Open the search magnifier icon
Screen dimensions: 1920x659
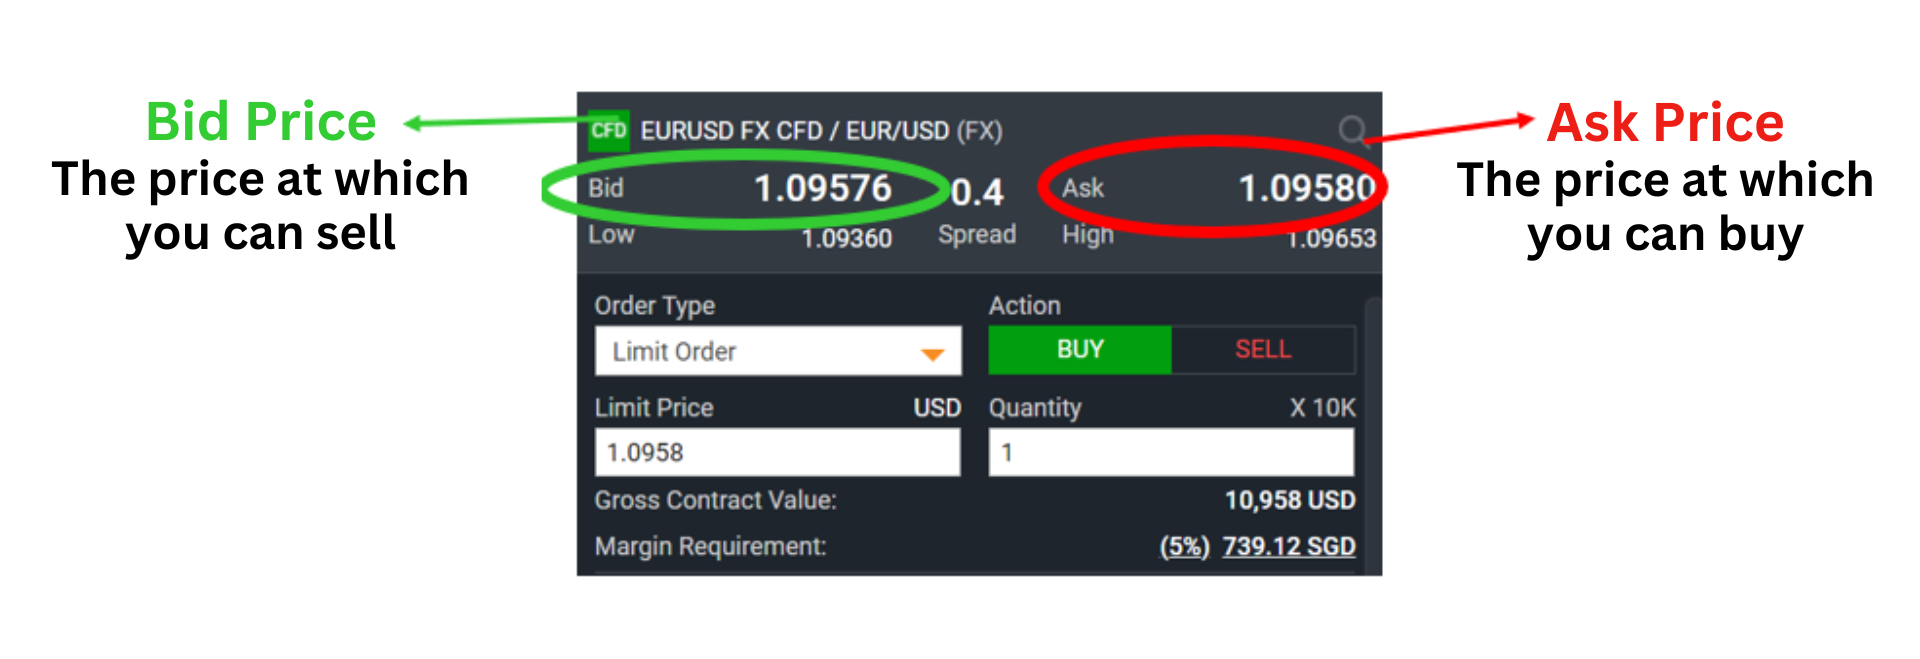pyautogui.click(x=1352, y=129)
